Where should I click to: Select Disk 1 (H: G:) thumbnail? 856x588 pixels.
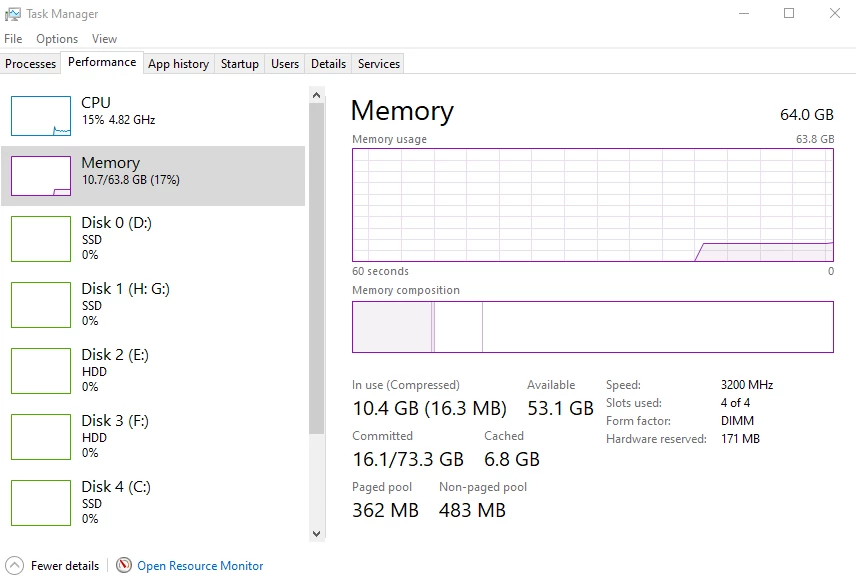pos(41,304)
